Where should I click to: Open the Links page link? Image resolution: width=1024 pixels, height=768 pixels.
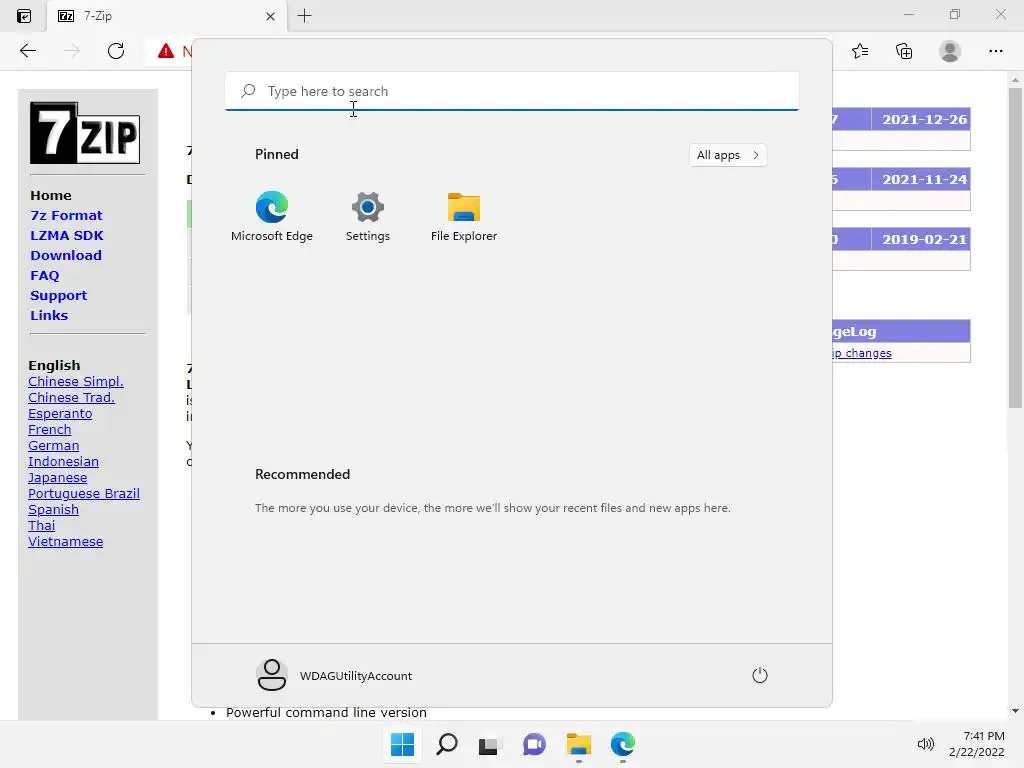pos(49,315)
